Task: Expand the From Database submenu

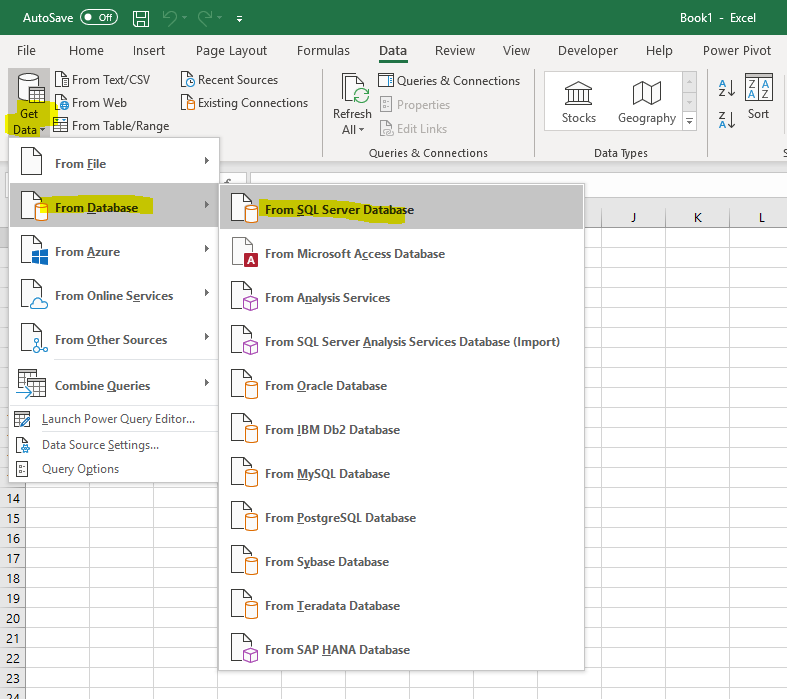Action: (114, 205)
